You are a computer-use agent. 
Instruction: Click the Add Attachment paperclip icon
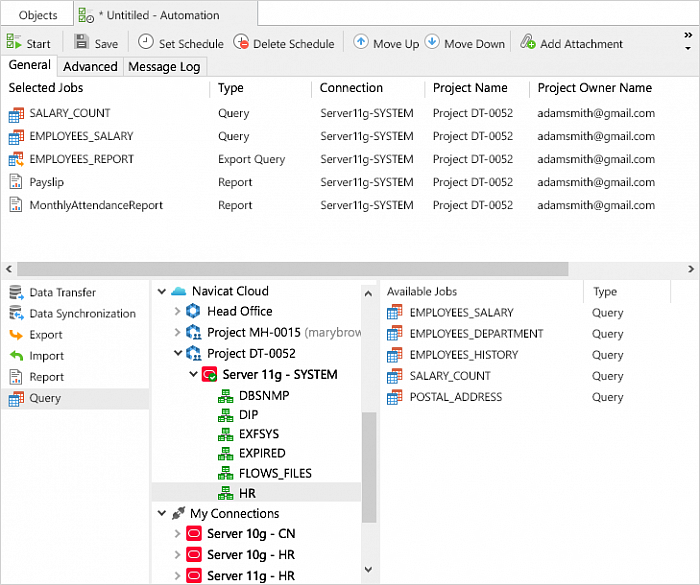click(x=528, y=42)
